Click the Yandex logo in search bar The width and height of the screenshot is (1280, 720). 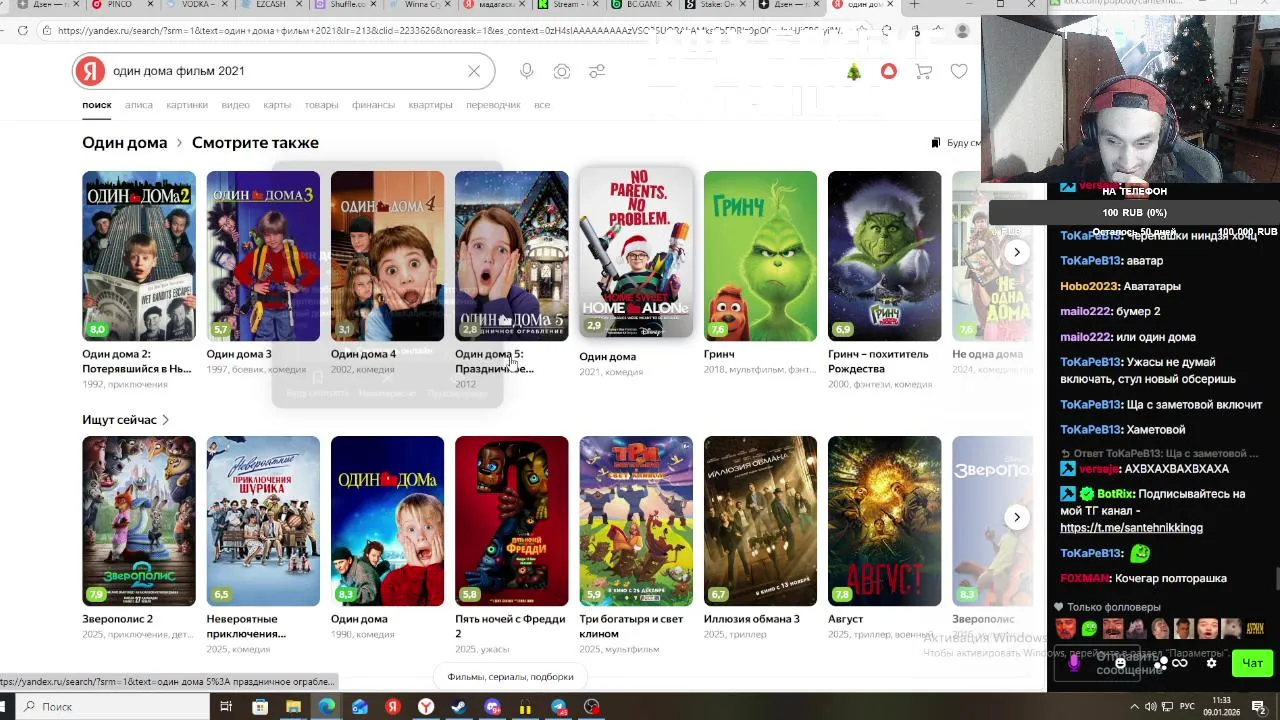[x=90, y=71]
